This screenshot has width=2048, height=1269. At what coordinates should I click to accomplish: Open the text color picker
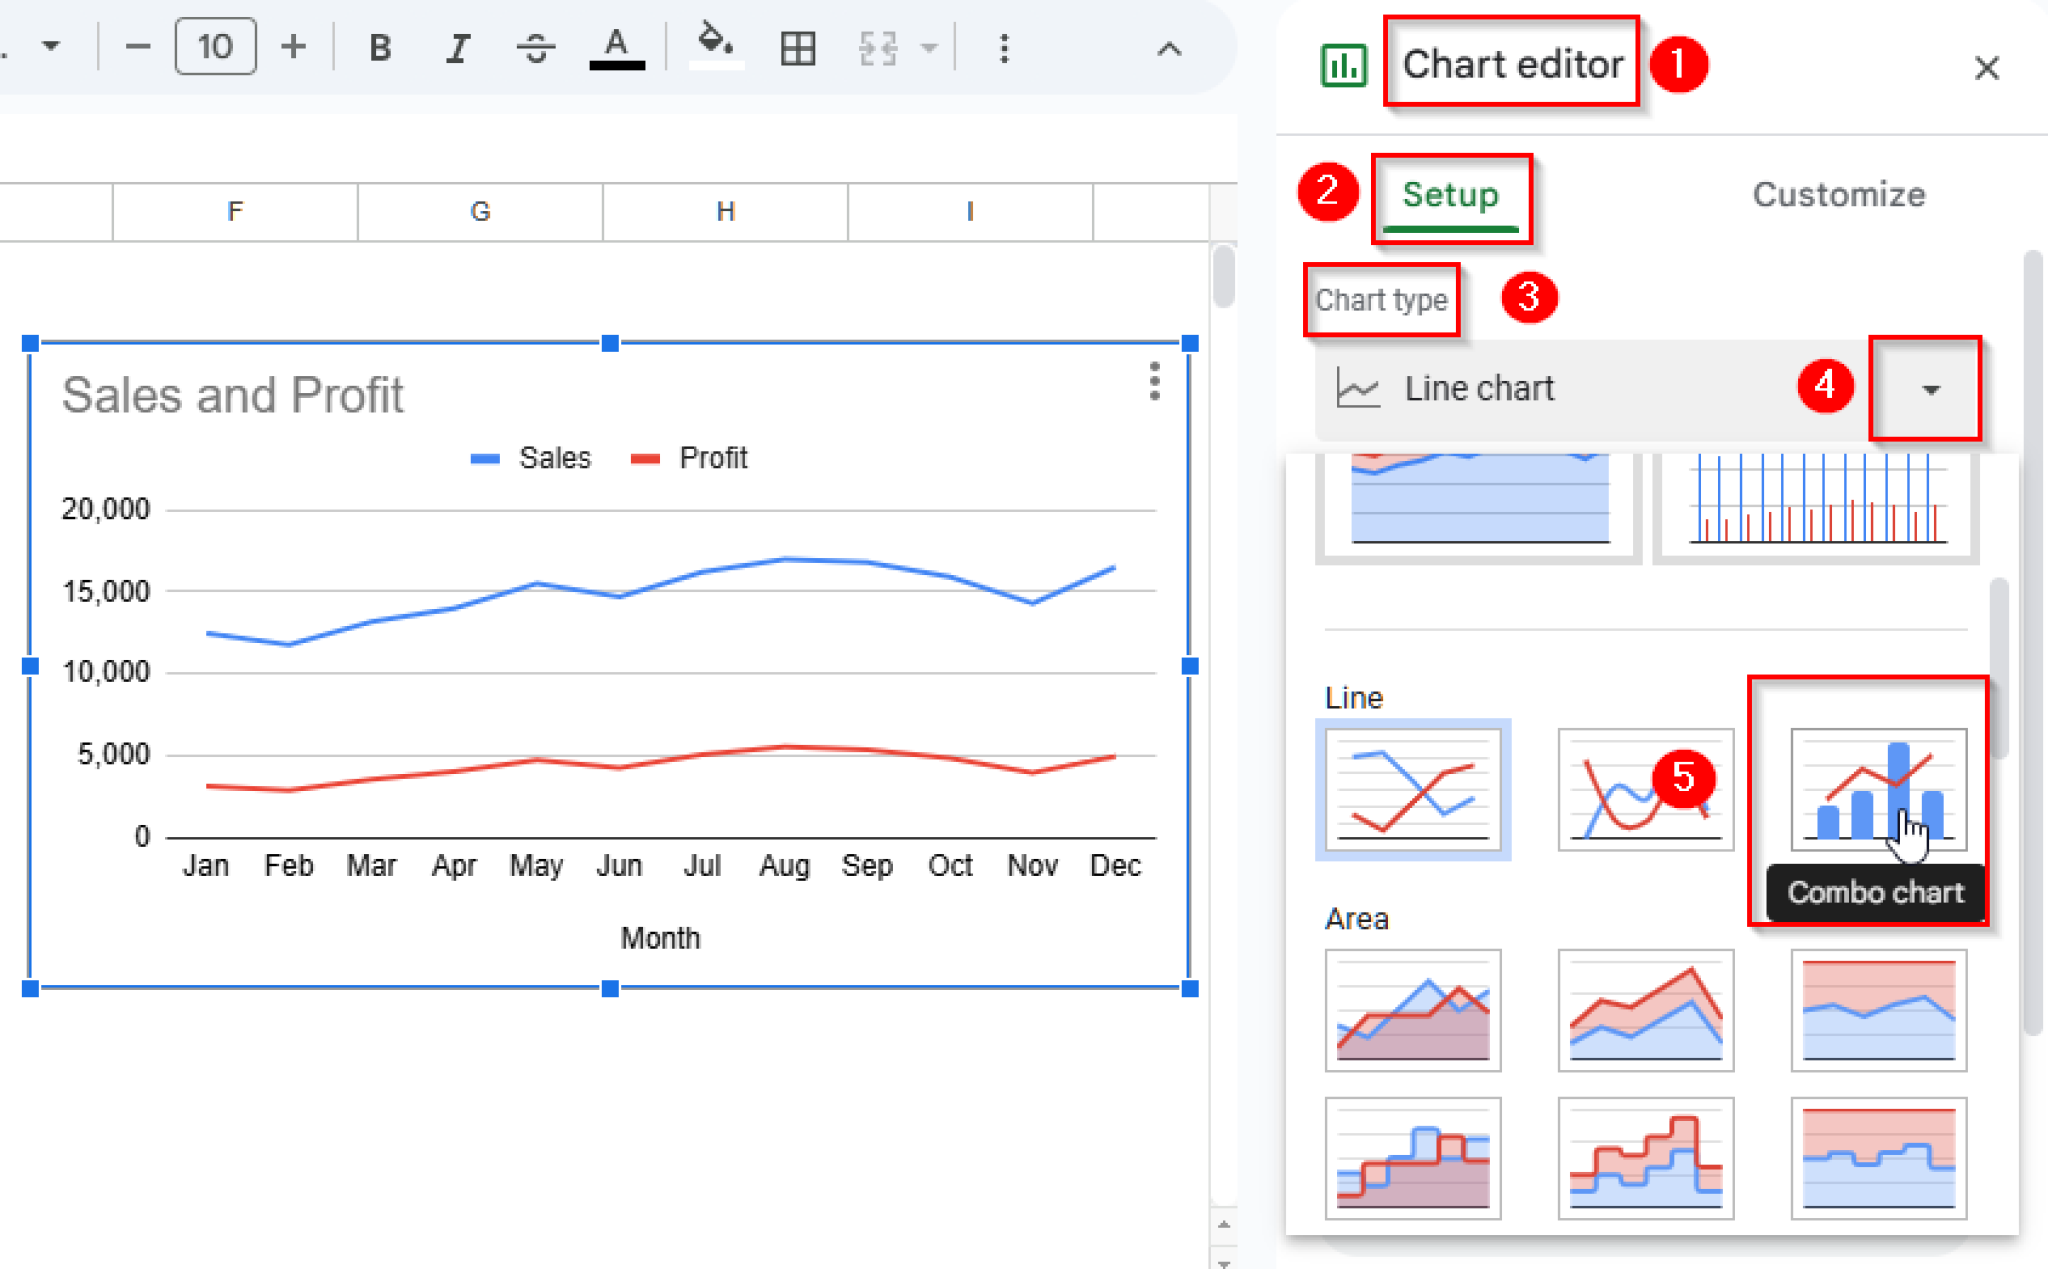click(617, 47)
